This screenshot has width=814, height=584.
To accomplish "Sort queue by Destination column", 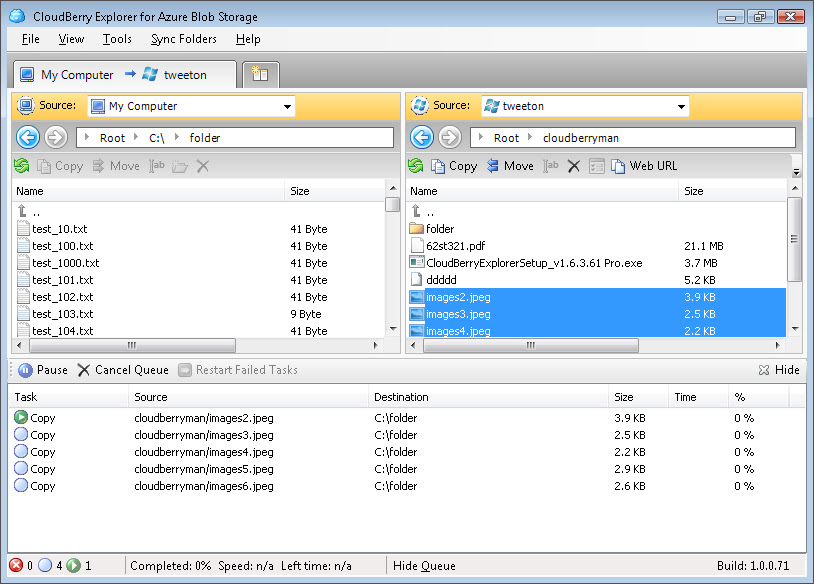I will [488, 397].
